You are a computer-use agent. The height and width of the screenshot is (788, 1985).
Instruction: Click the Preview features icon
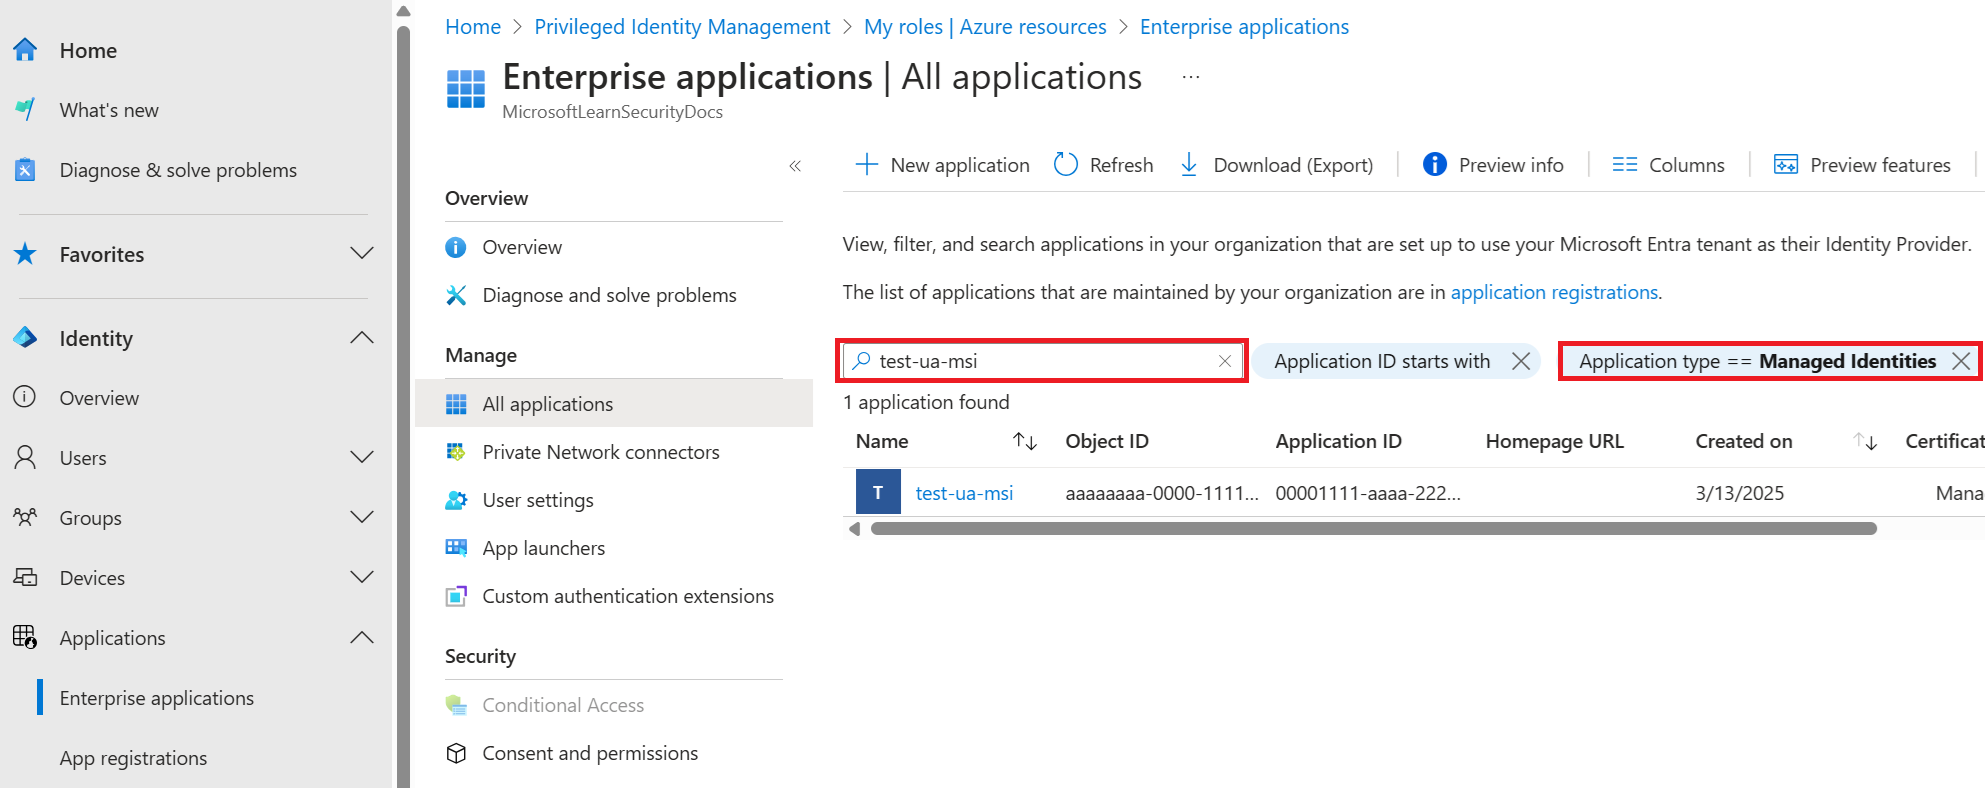pos(1785,165)
